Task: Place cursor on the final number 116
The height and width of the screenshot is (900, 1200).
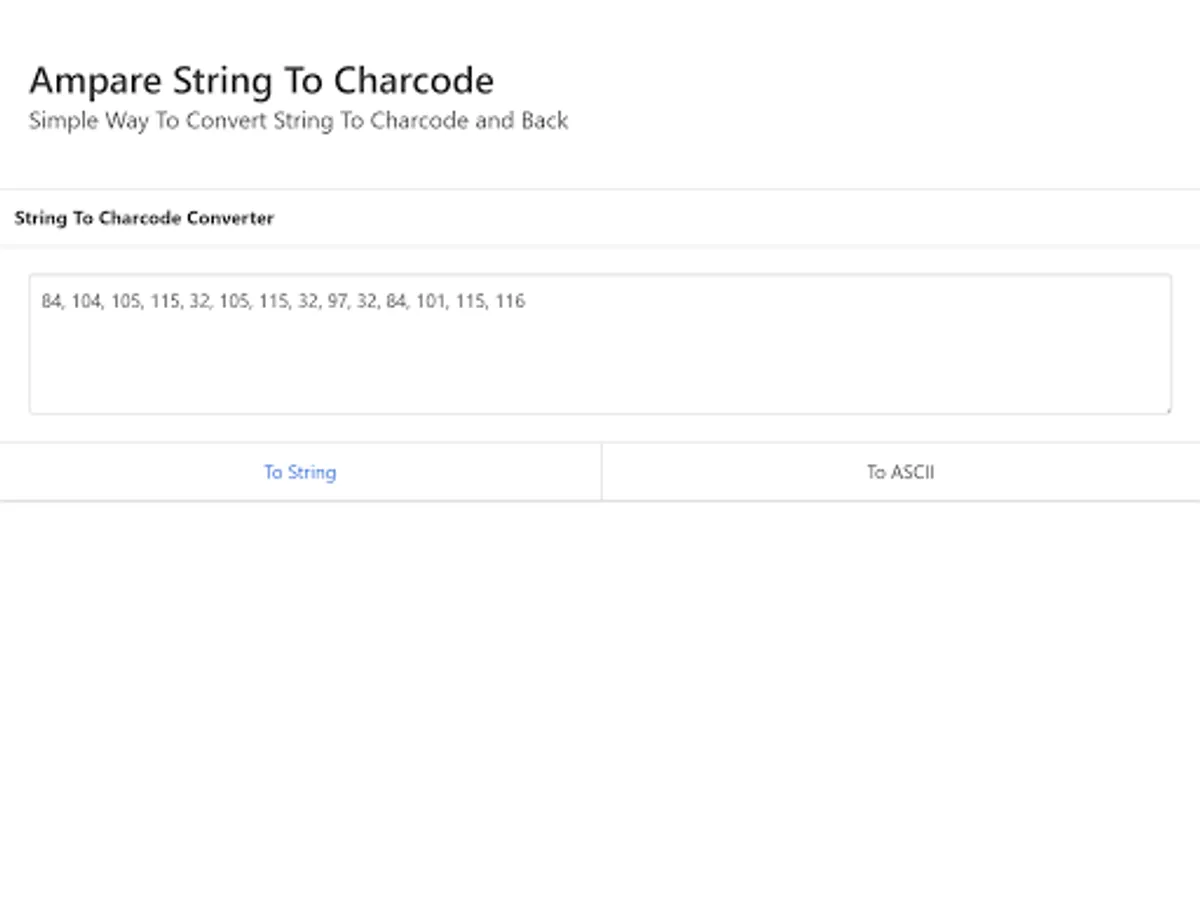Action: click(510, 301)
